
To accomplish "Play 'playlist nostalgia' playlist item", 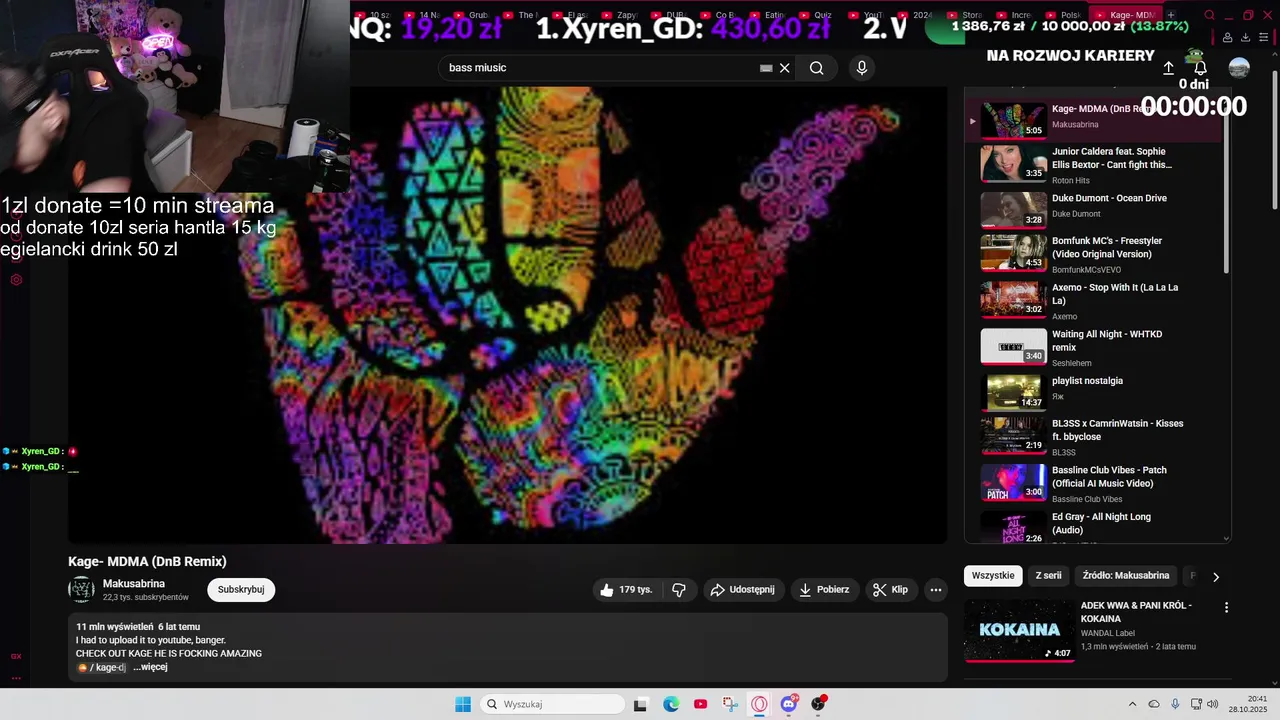I will [x=1094, y=392].
